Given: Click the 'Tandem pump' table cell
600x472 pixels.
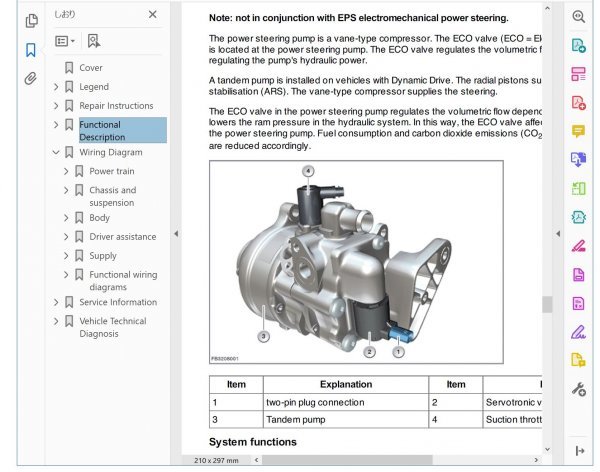Looking at the screenshot, I should (x=346, y=420).
